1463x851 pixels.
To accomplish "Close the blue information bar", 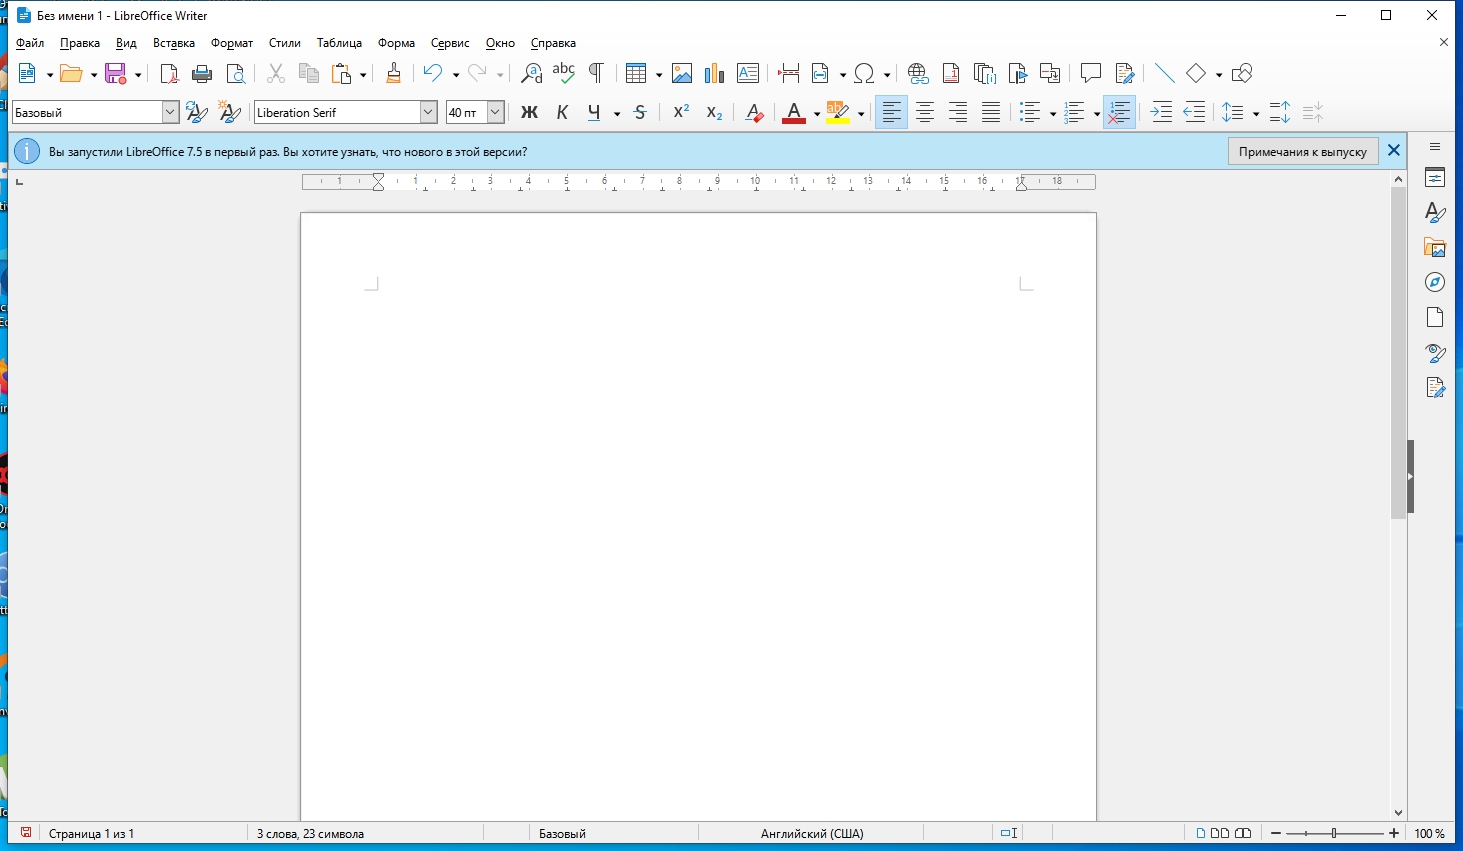I will [1393, 151].
